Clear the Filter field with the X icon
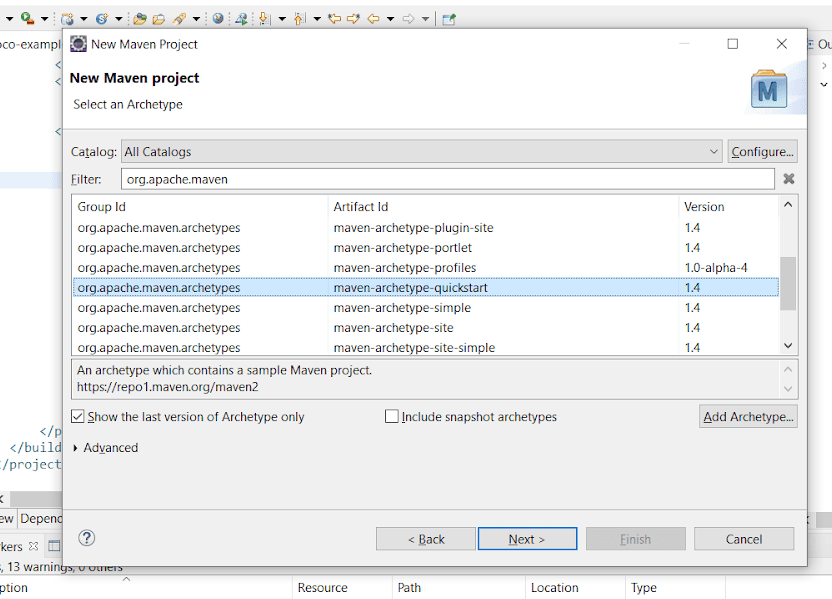The height and width of the screenshot is (599, 832). click(789, 179)
